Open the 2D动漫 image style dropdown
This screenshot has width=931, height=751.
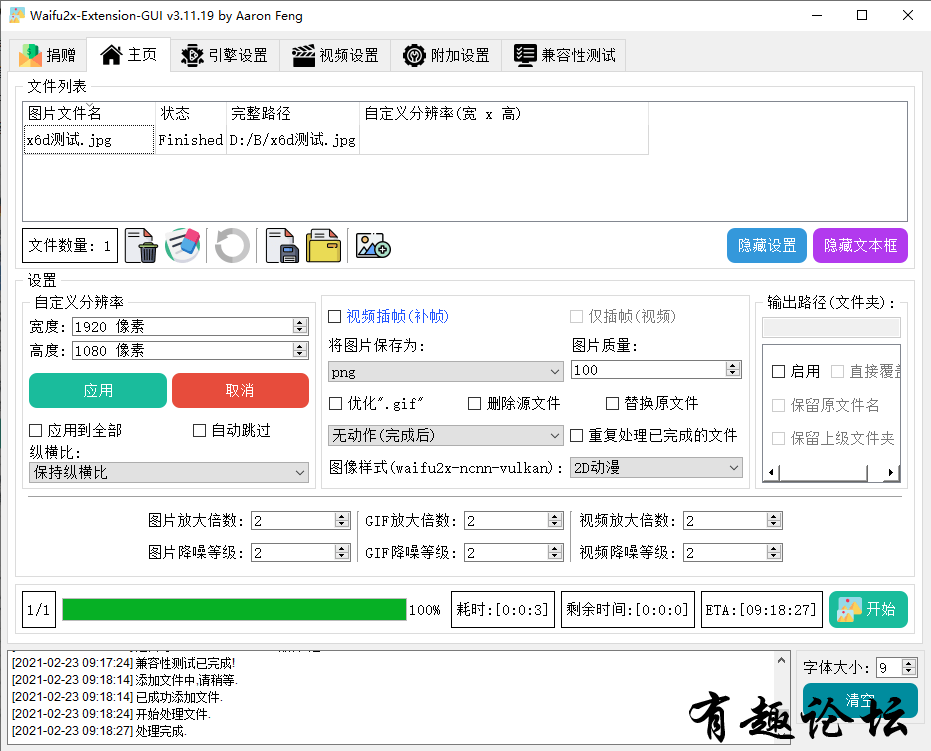coord(656,468)
